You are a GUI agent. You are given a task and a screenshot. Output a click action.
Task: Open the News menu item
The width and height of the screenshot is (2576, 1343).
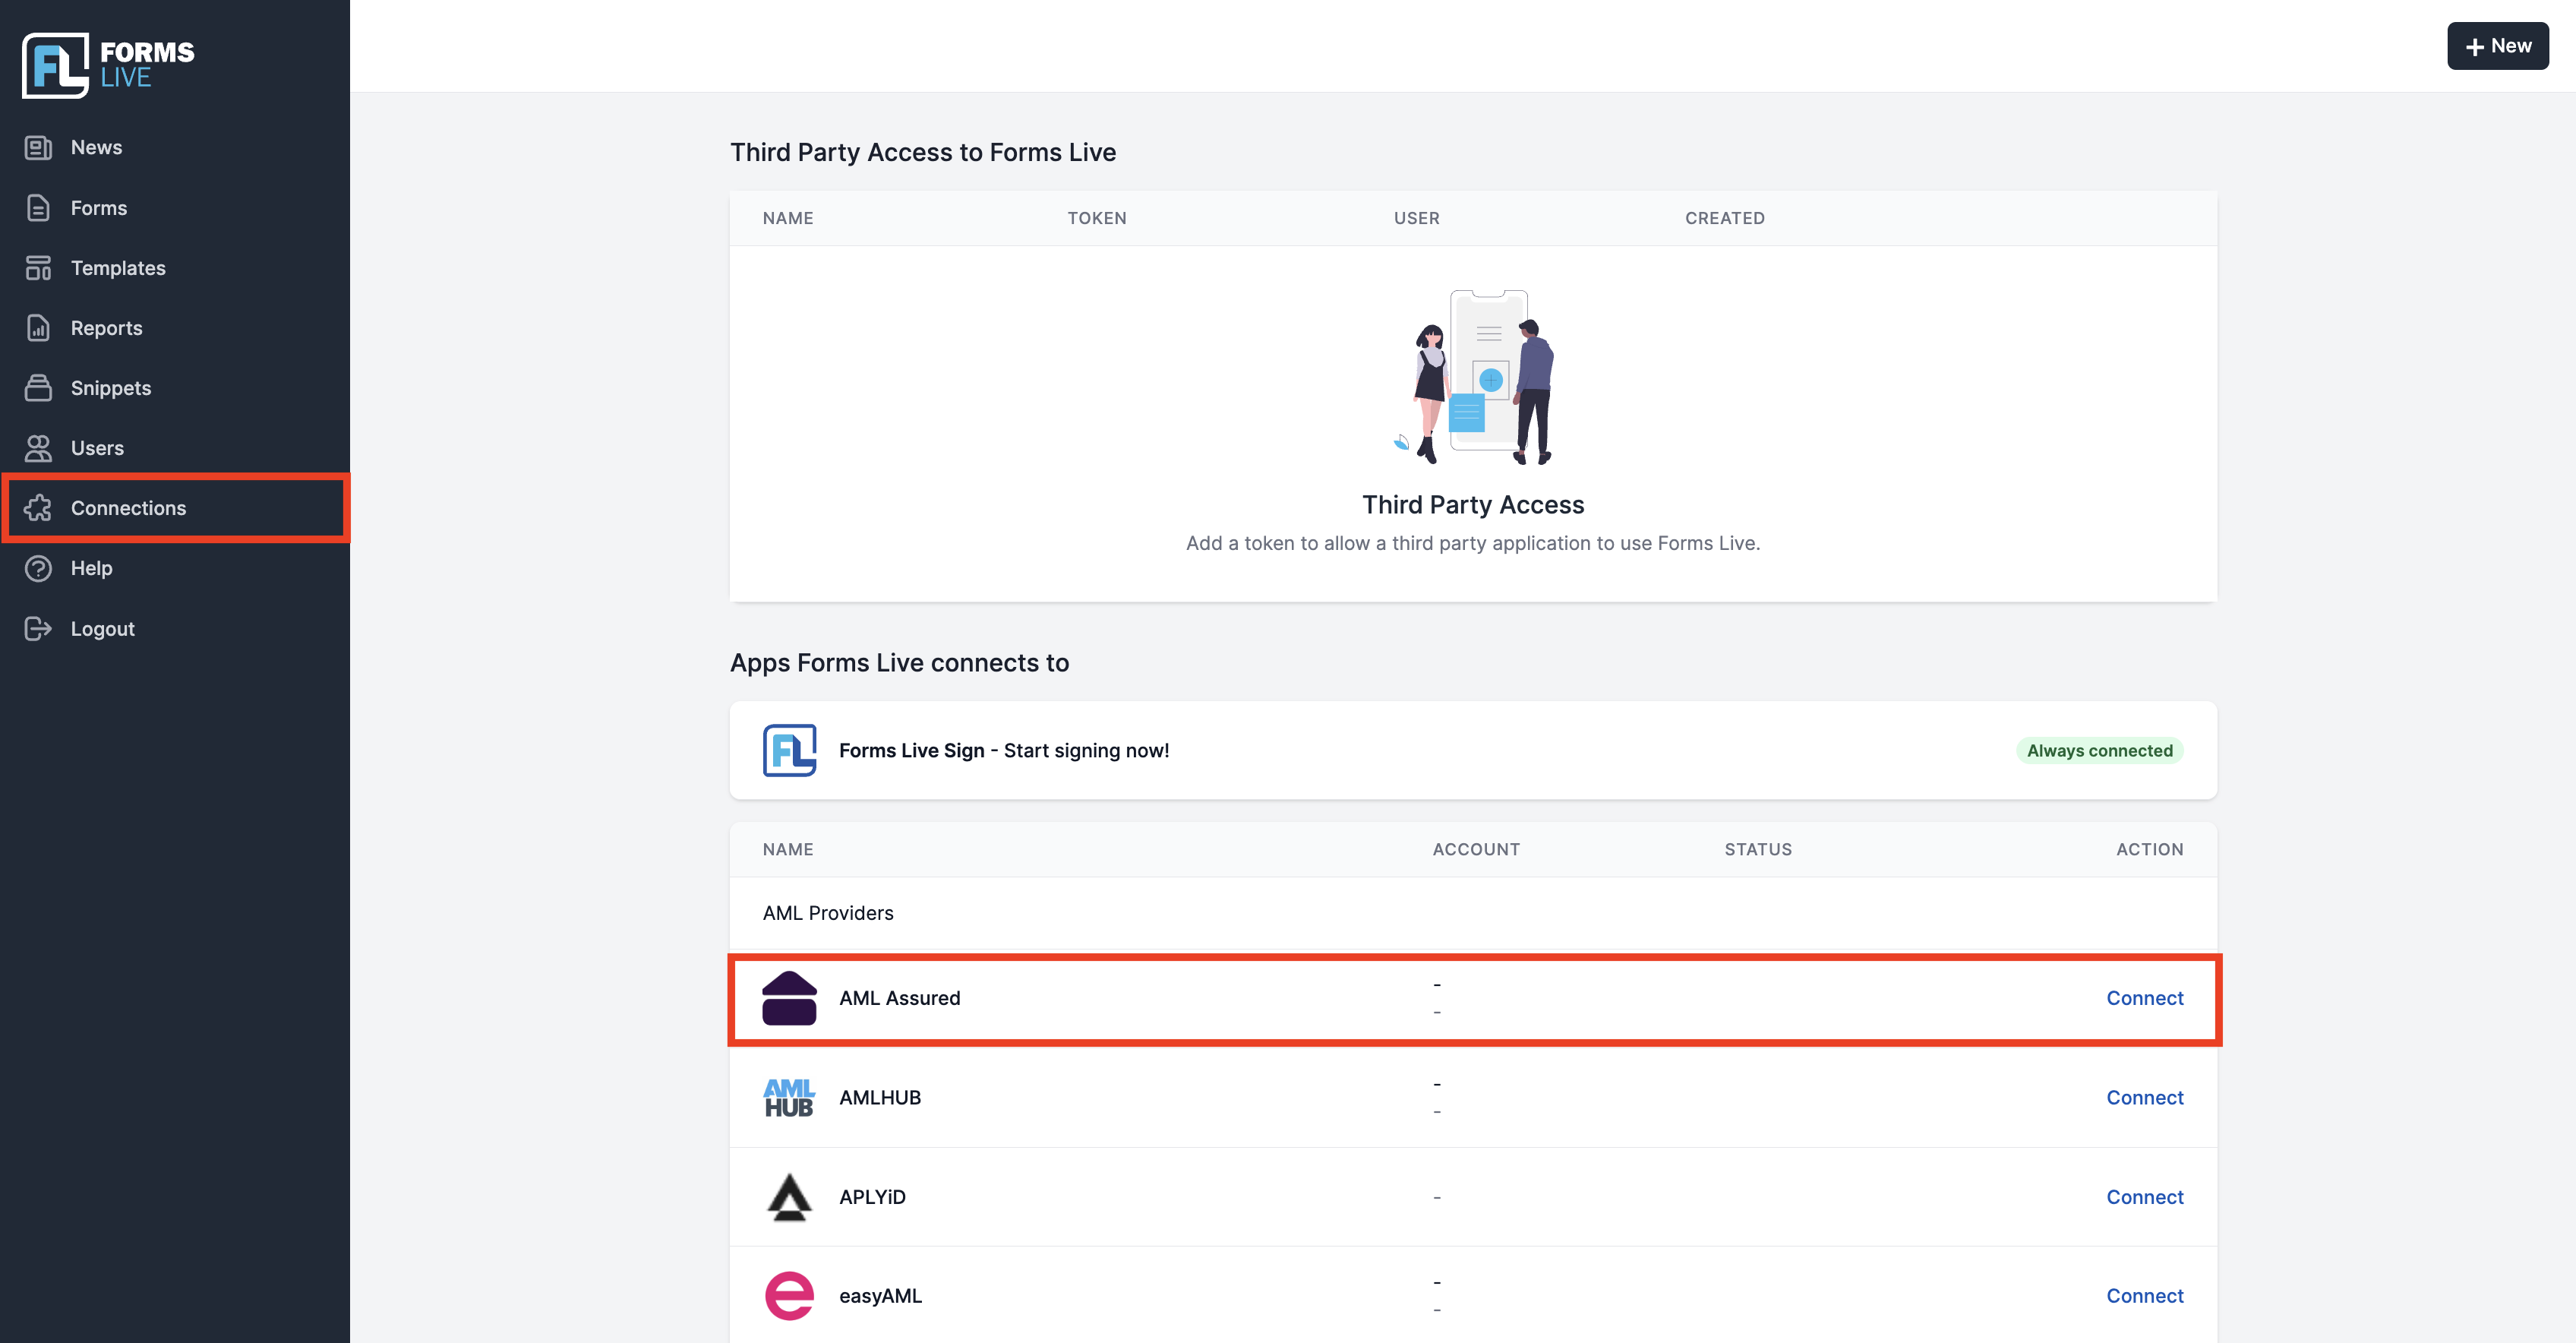tap(175, 148)
